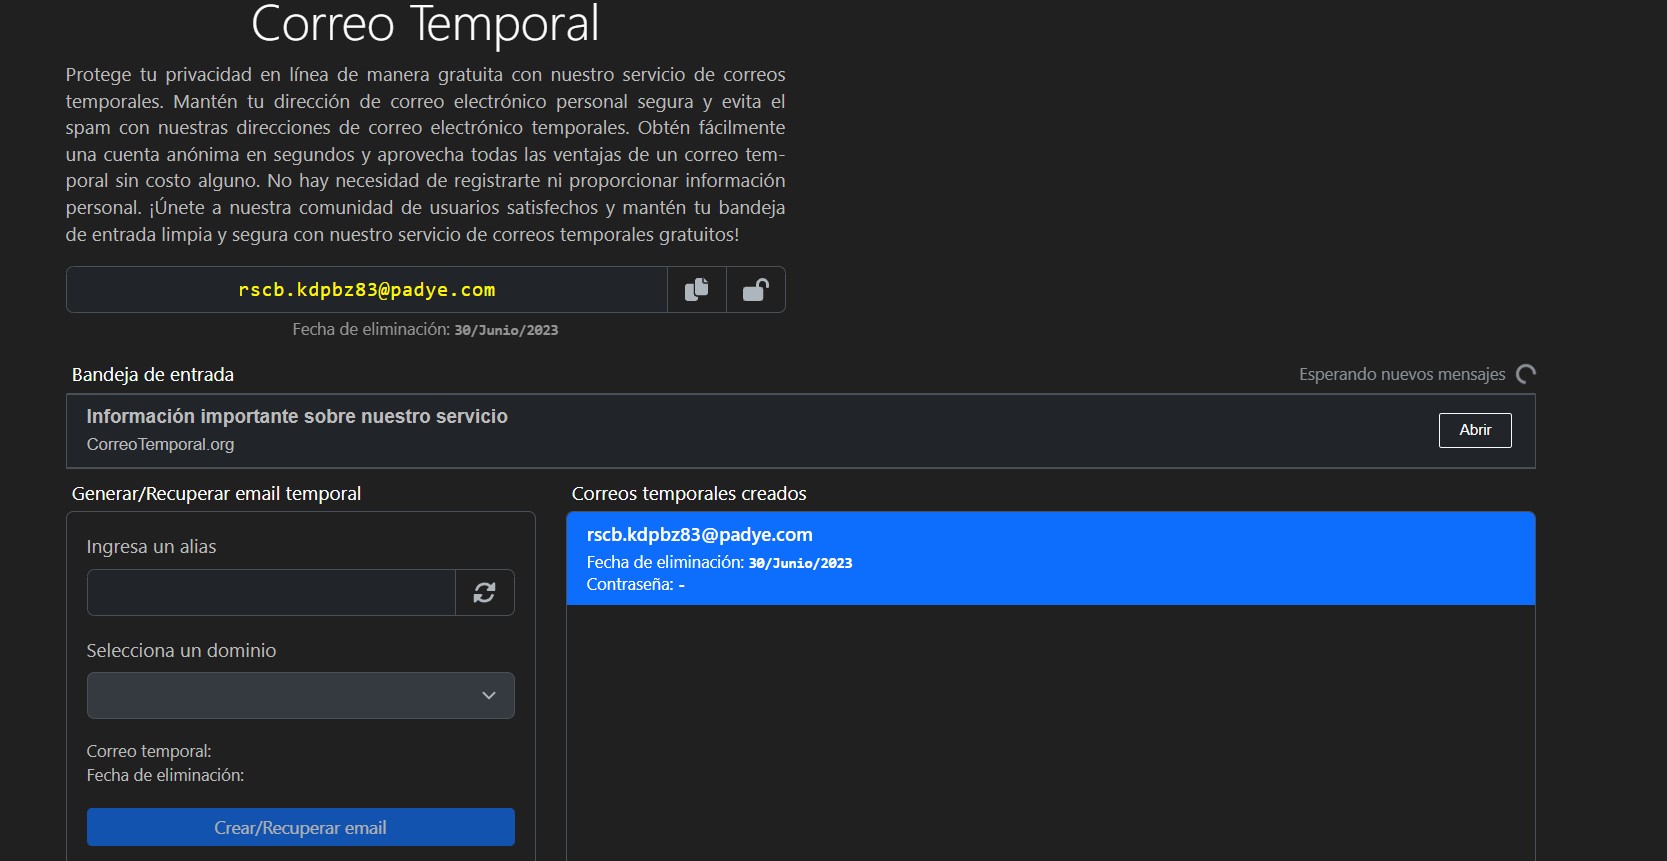Click the refresh alias generator icon
Screen dimensions: 1667x861
(x=485, y=593)
